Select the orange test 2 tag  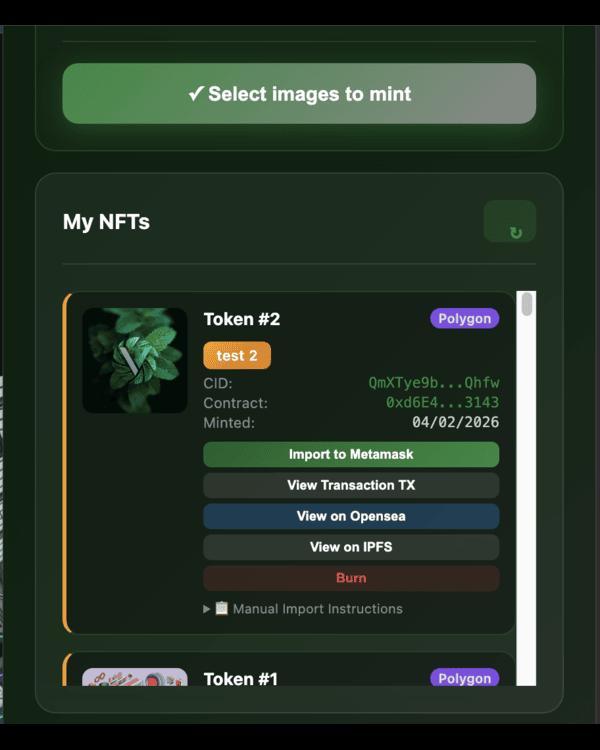(237, 356)
